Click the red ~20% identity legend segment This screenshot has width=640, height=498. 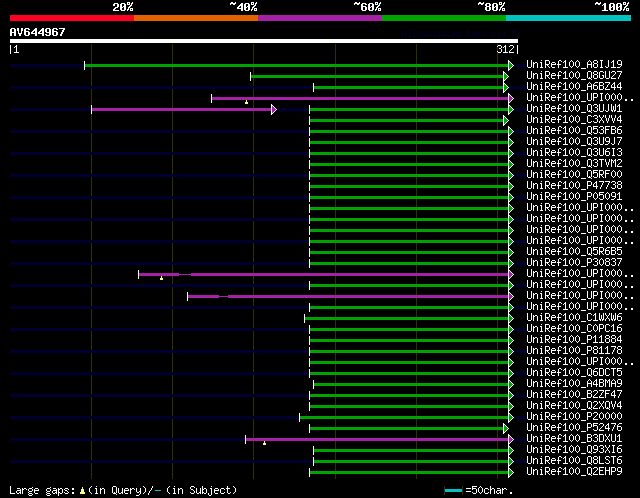71,17
